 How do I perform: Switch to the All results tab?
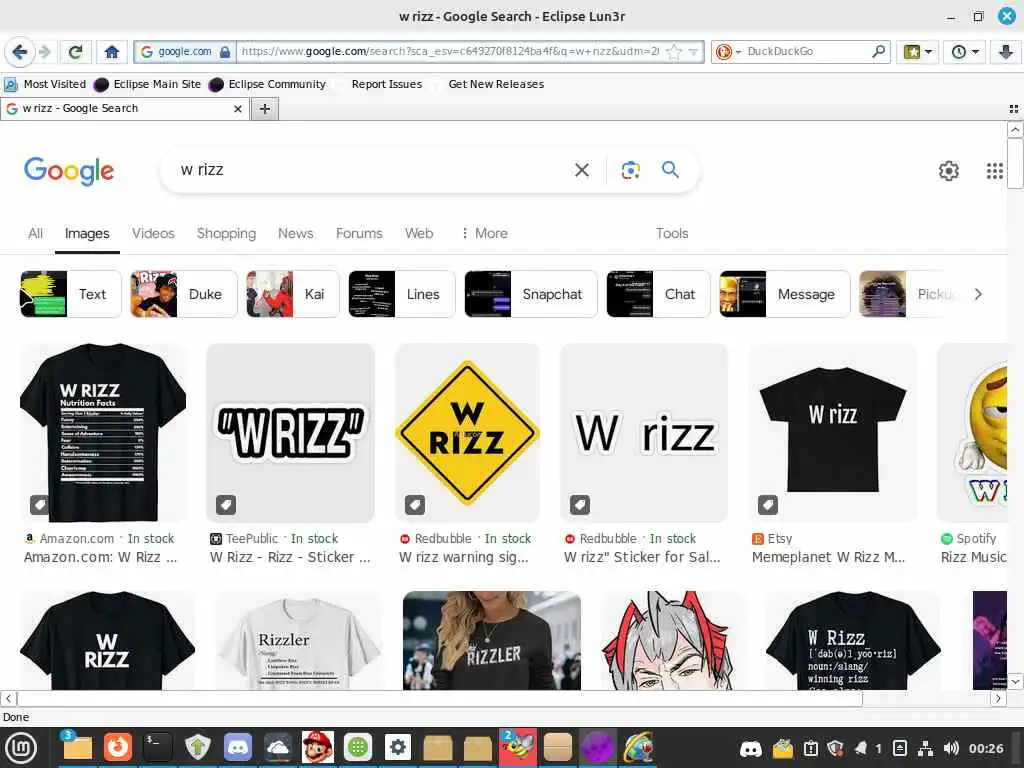pos(35,234)
